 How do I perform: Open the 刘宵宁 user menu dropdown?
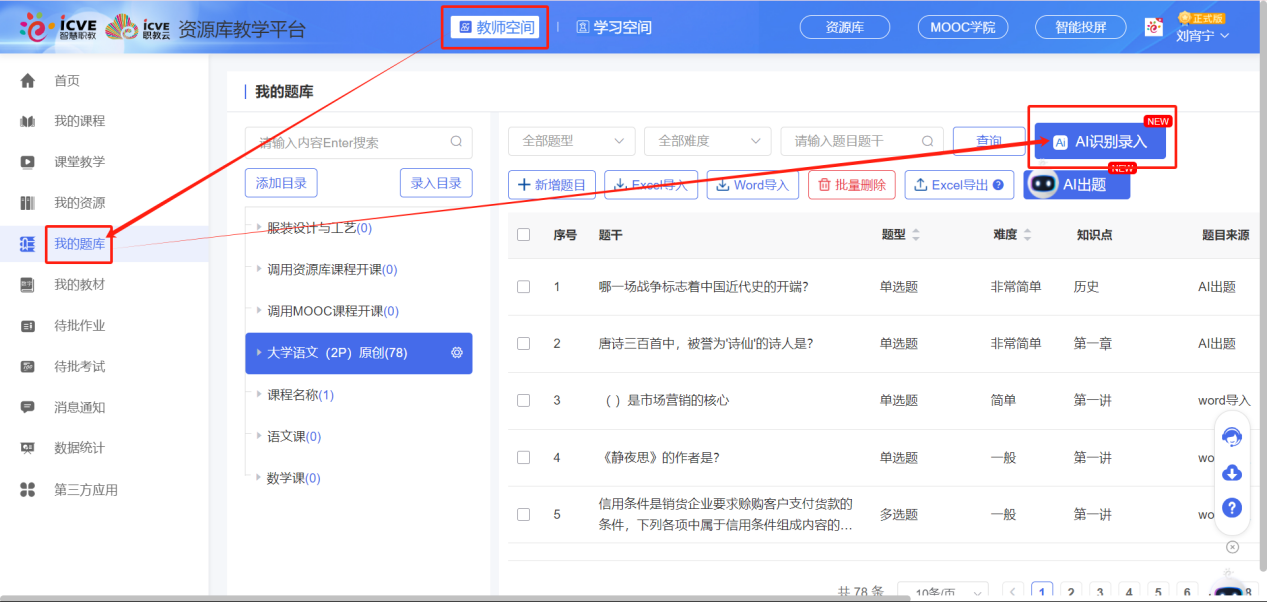pyautogui.click(x=1202, y=35)
